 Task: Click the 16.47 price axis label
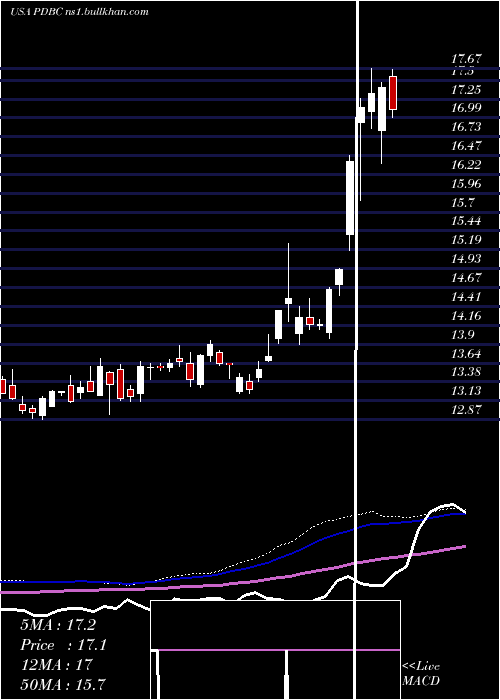tap(466, 146)
